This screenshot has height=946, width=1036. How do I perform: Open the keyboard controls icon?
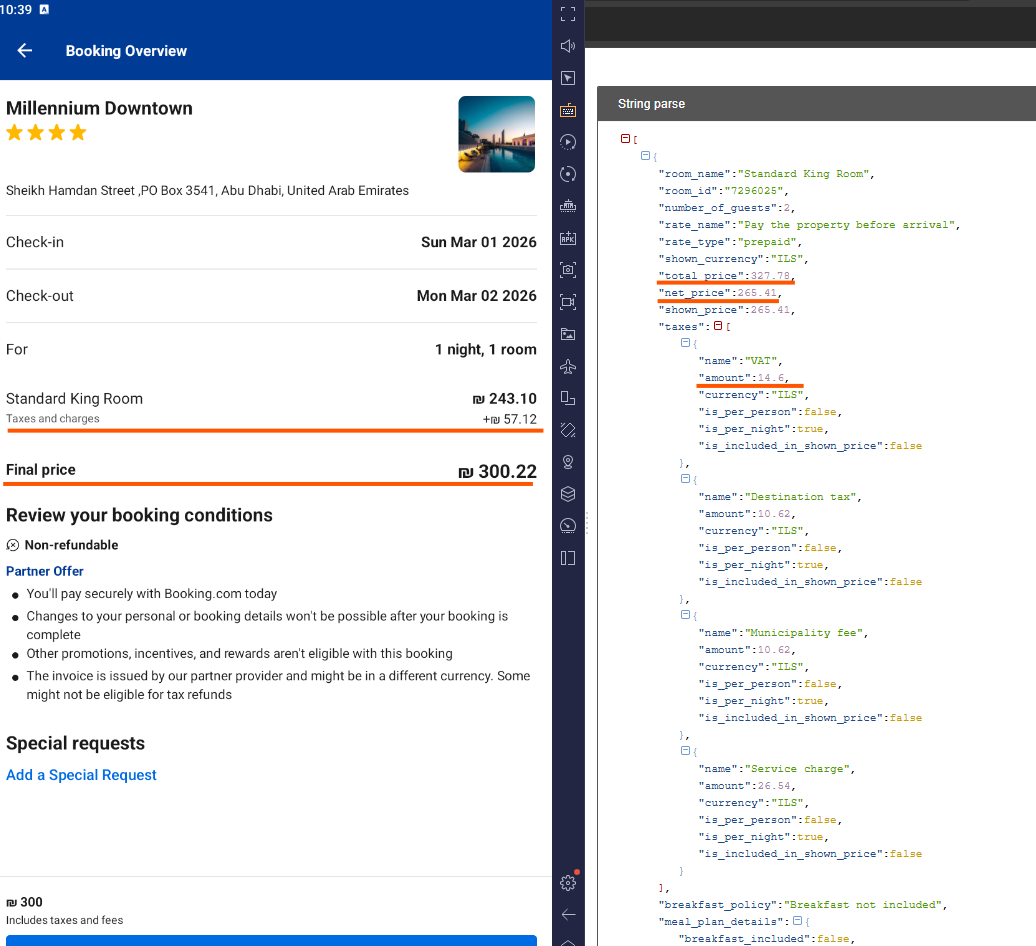(x=568, y=110)
